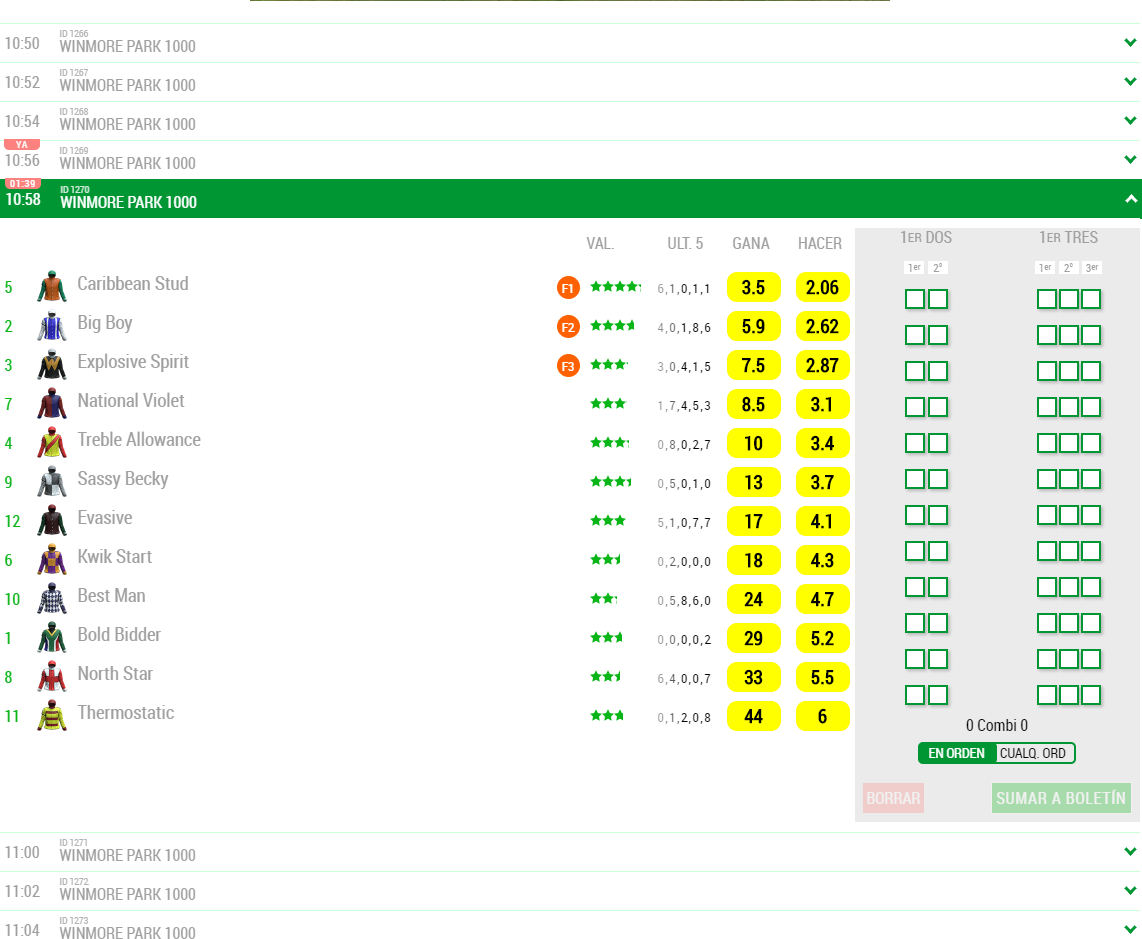The width and height of the screenshot is (1142, 939).
Task: Click Caribbean Stud's star rating
Action: tap(615, 286)
